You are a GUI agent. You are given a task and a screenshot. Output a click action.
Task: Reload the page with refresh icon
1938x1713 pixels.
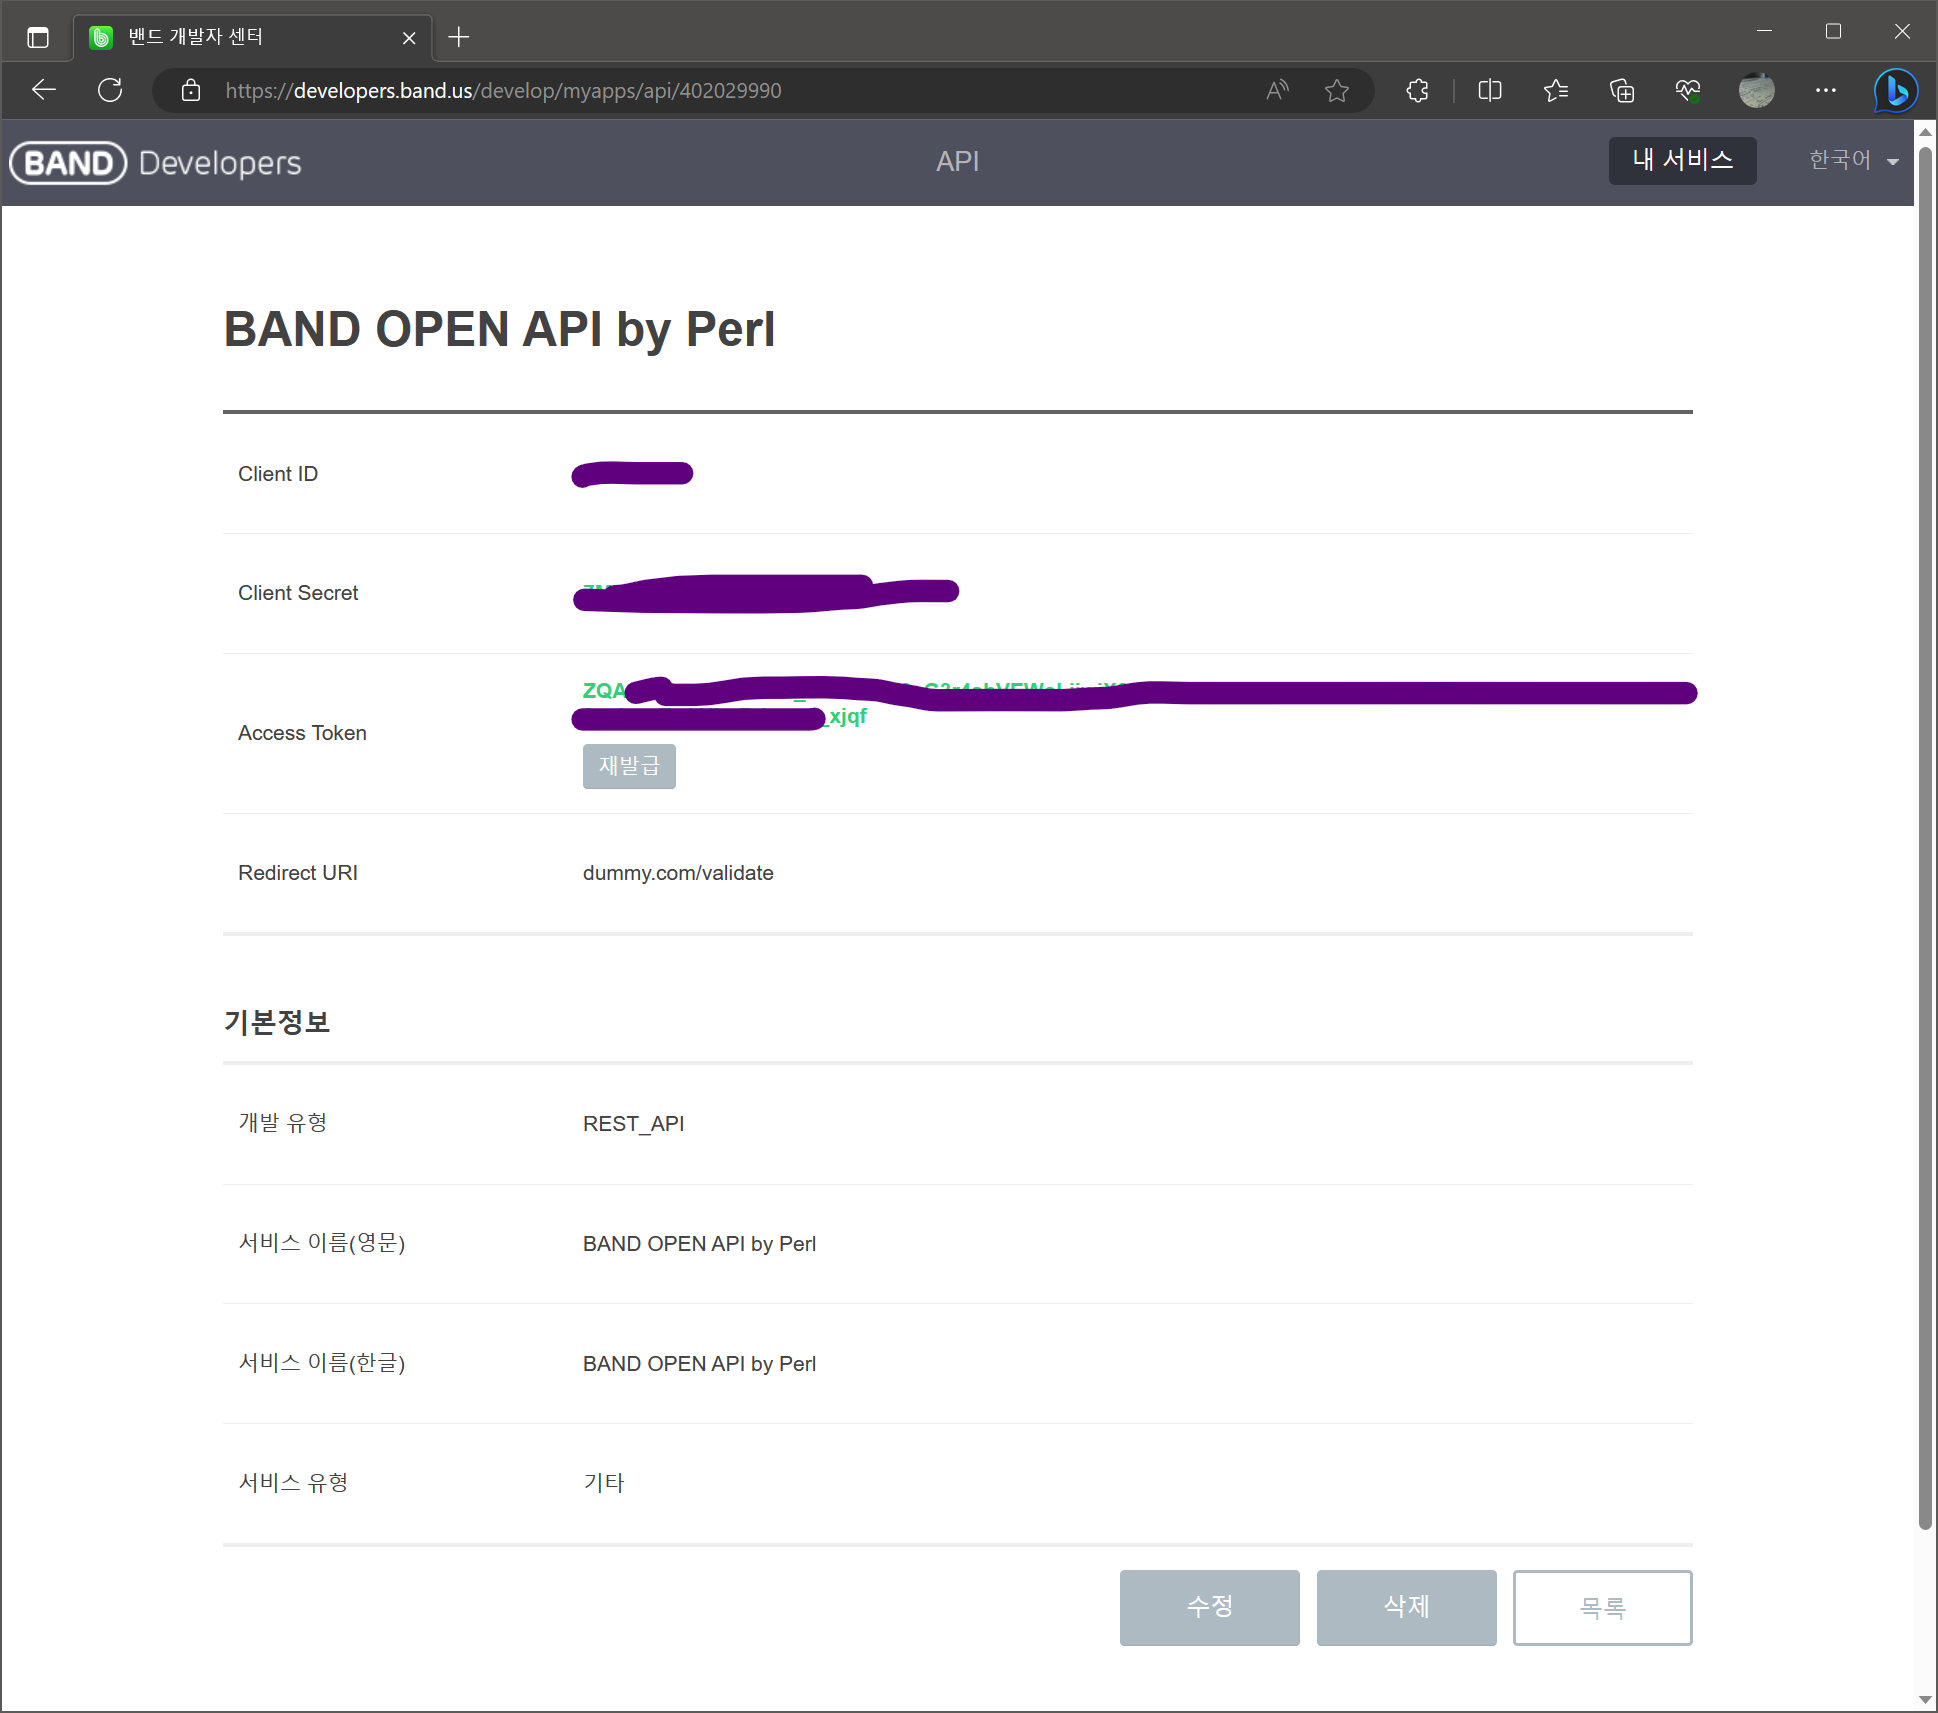[x=110, y=90]
